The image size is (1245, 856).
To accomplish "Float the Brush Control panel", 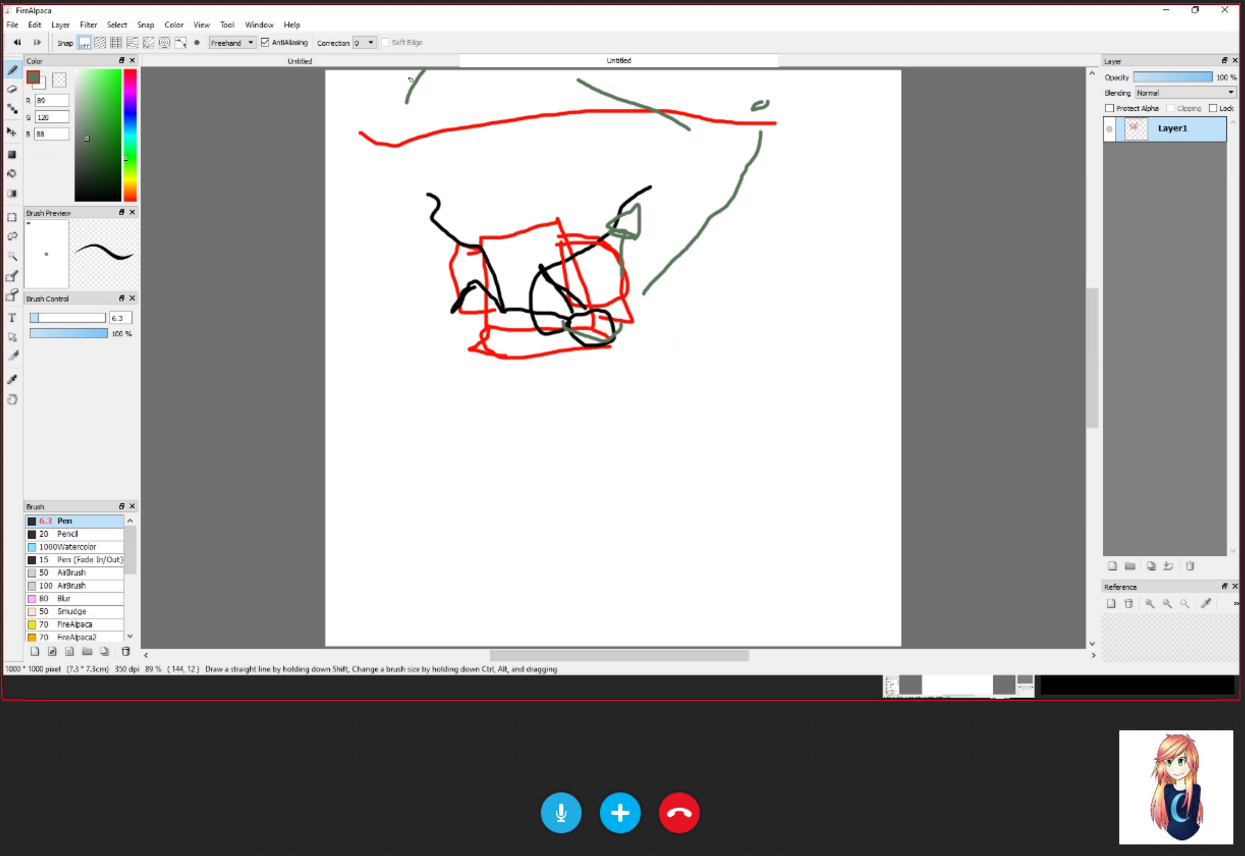I will (x=122, y=298).
